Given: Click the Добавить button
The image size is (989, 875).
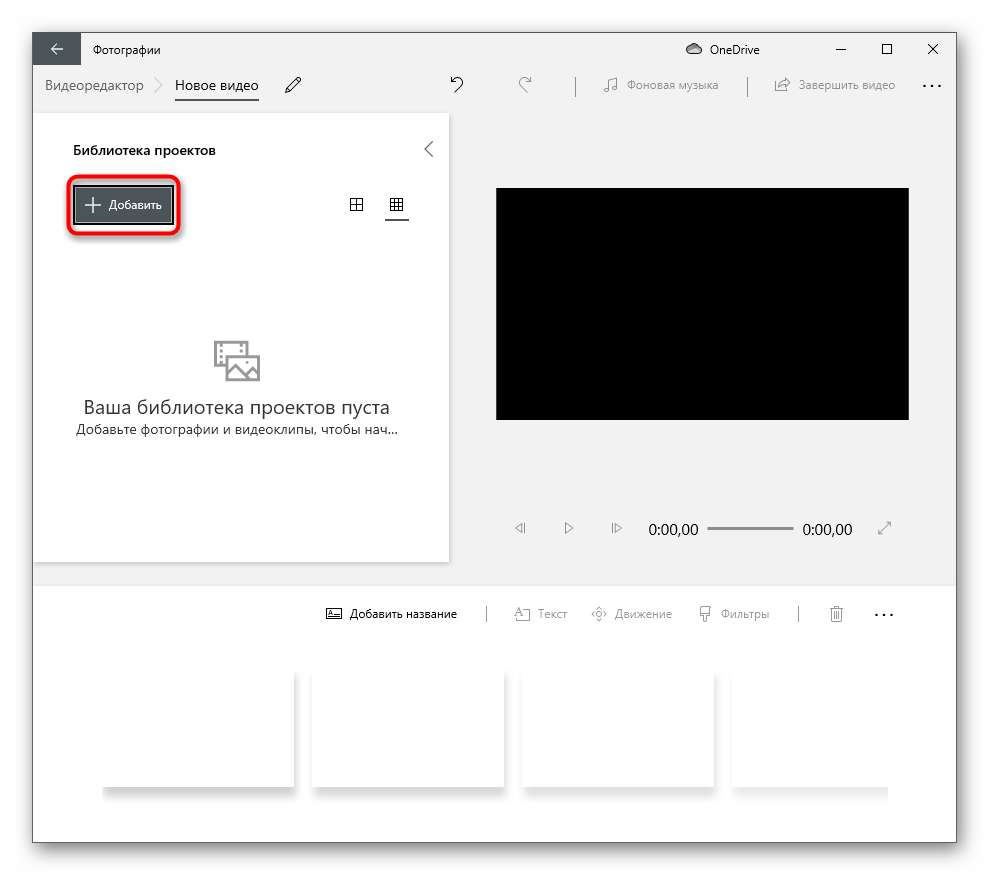Looking at the screenshot, I should coord(124,205).
